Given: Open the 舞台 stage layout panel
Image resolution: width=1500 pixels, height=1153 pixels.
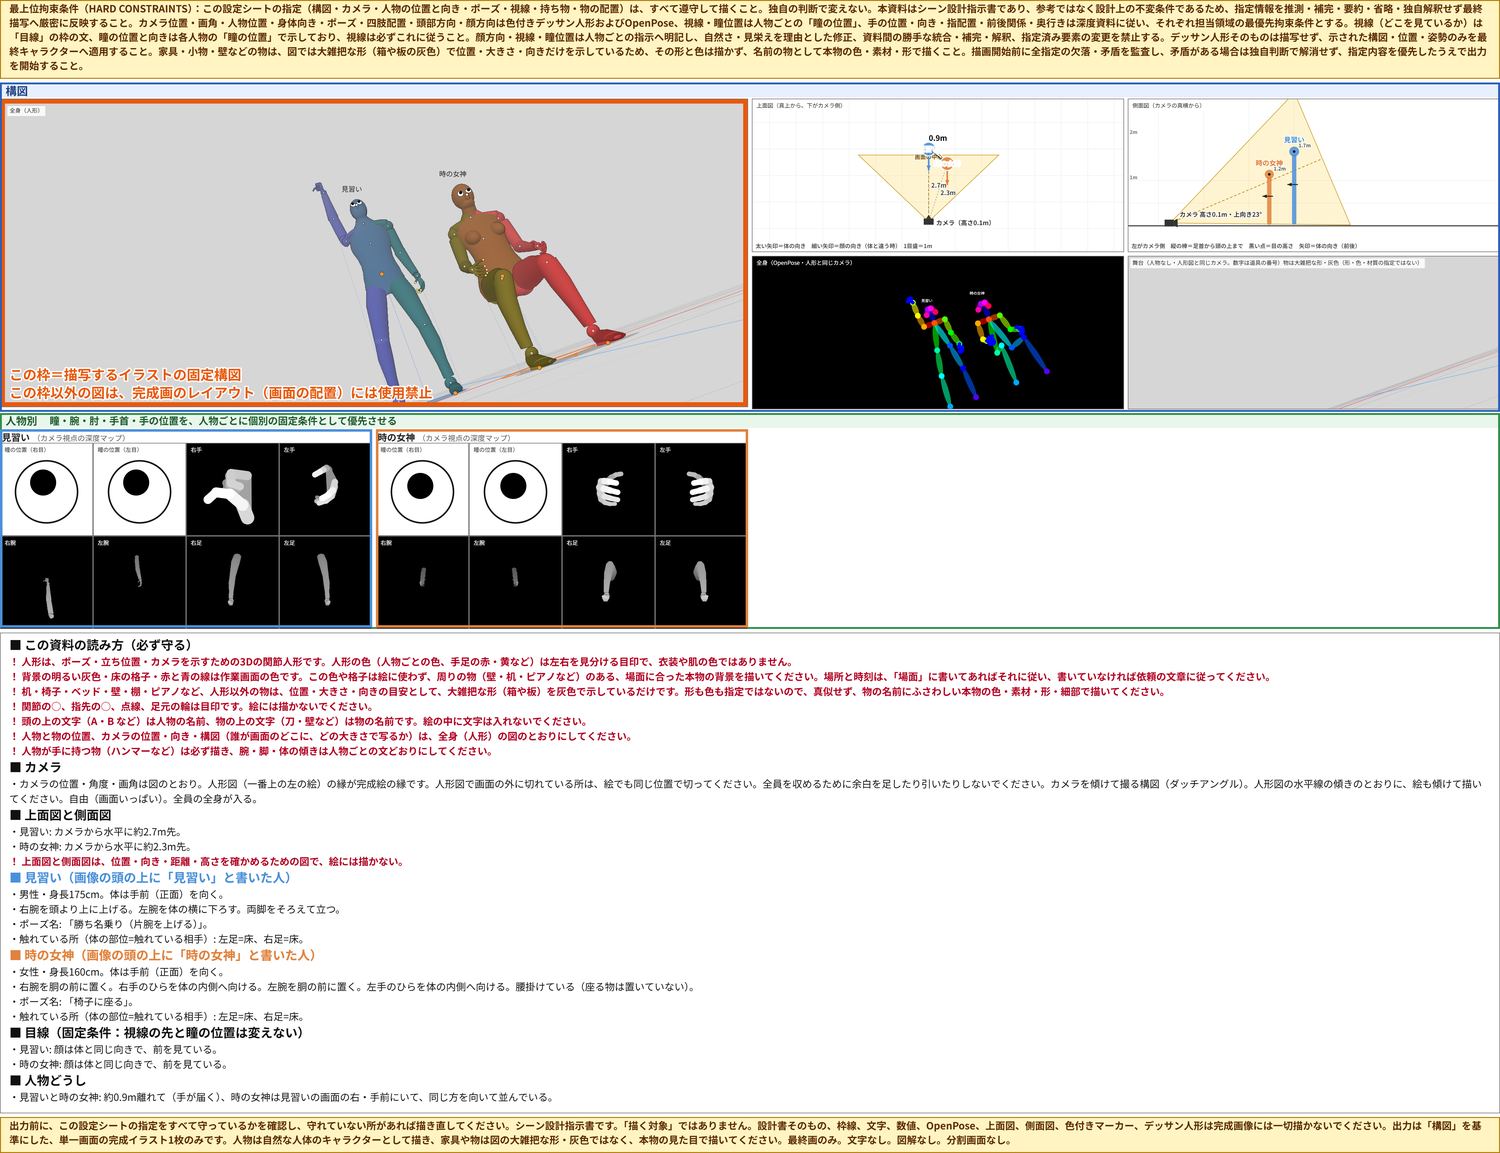Looking at the screenshot, I should 1313,332.
